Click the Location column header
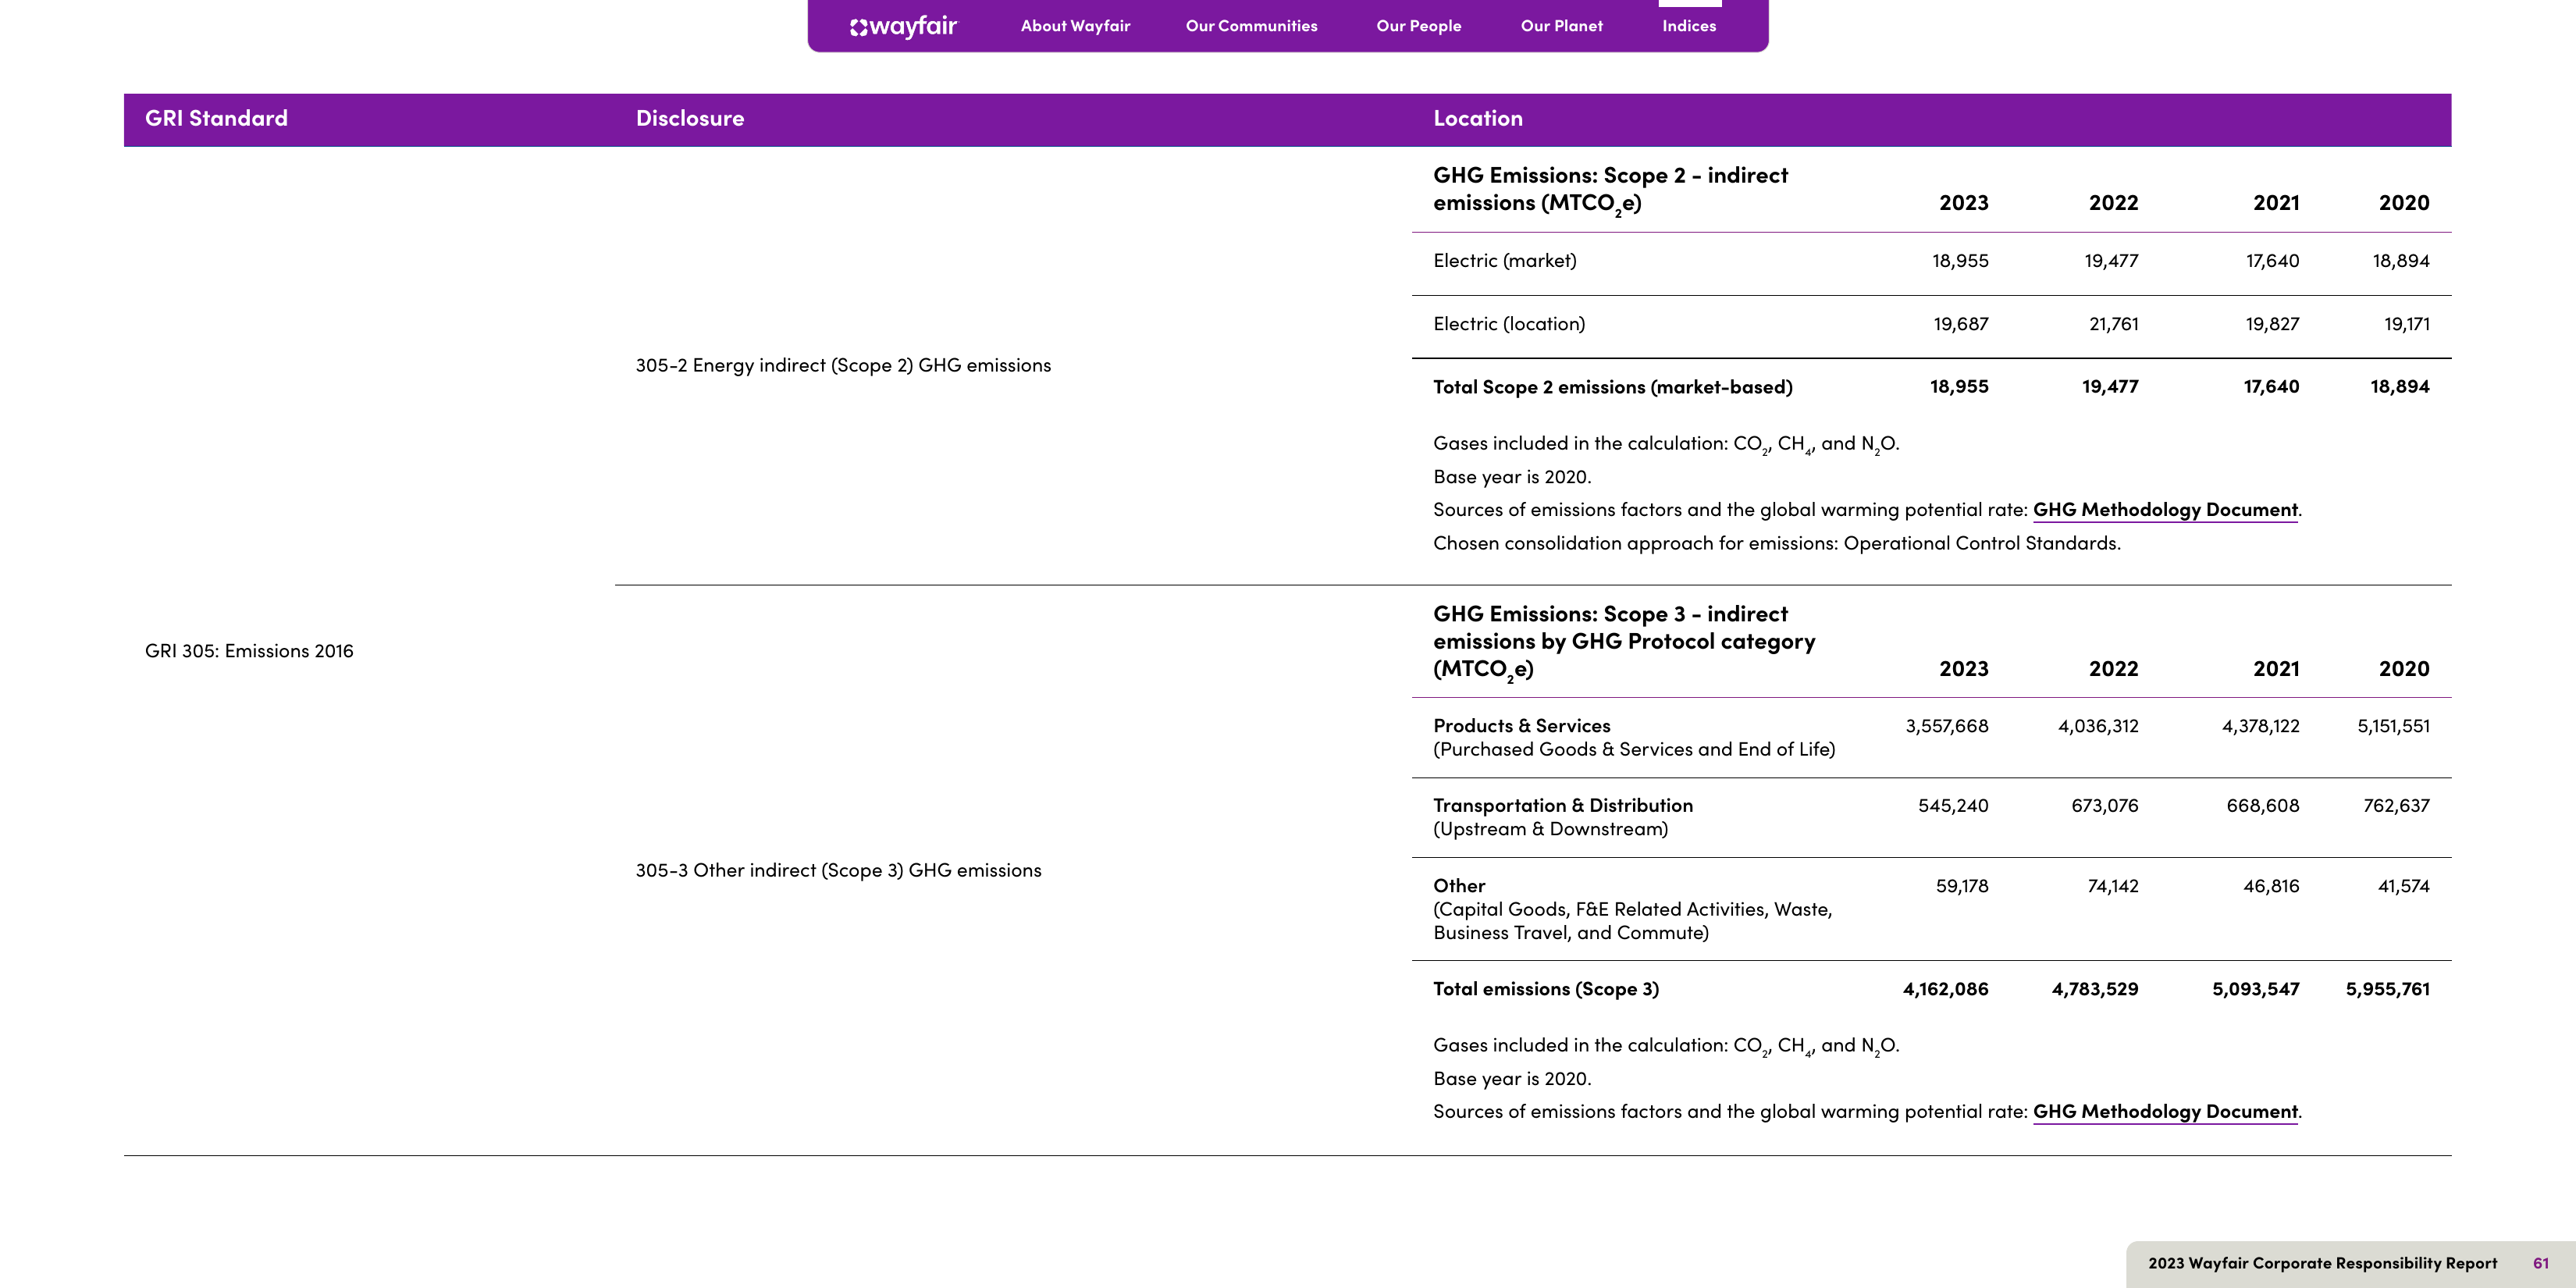The width and height of the screenshot is (2576, 1288). pyautogui.click(x=1478, y=118)
